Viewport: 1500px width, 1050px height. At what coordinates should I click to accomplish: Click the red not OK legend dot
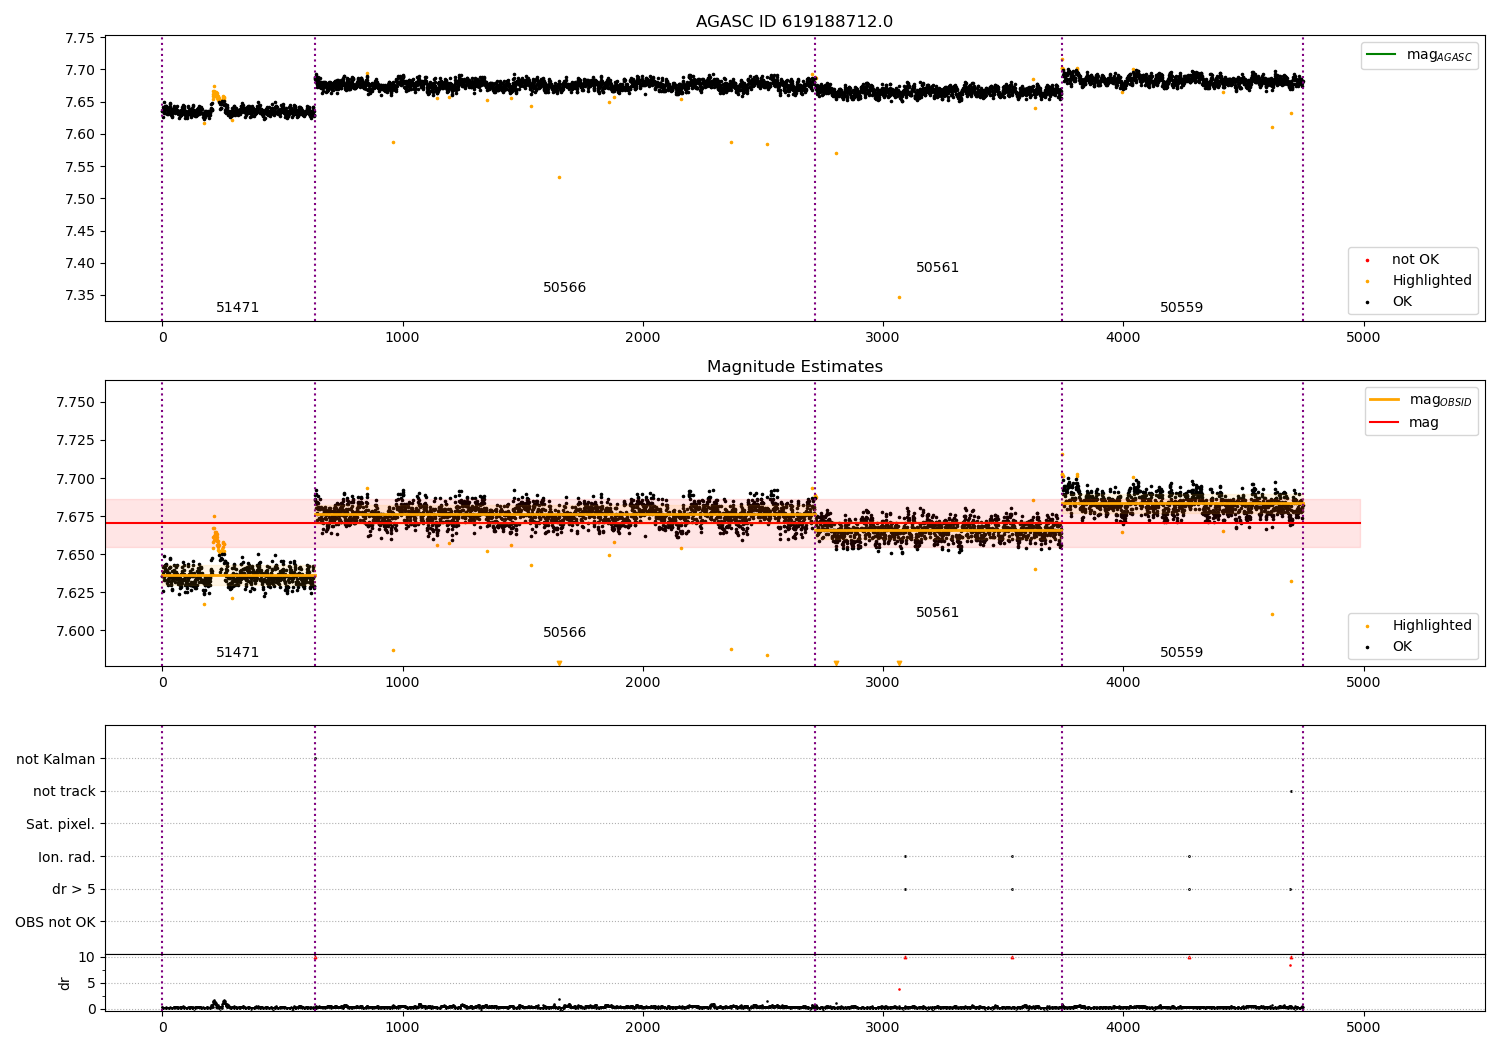(x=1368, y=260)
